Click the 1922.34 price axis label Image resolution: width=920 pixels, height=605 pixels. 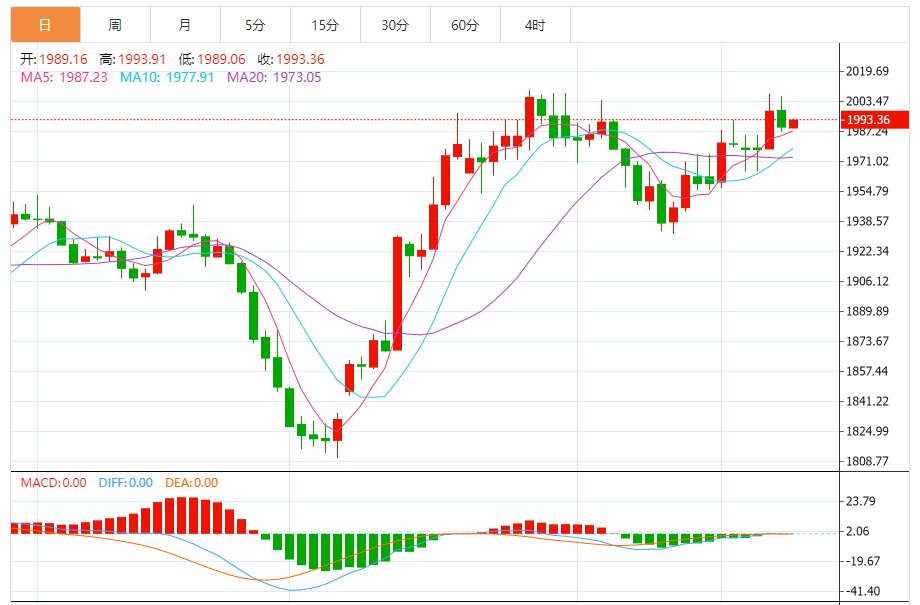coord(867,251)
